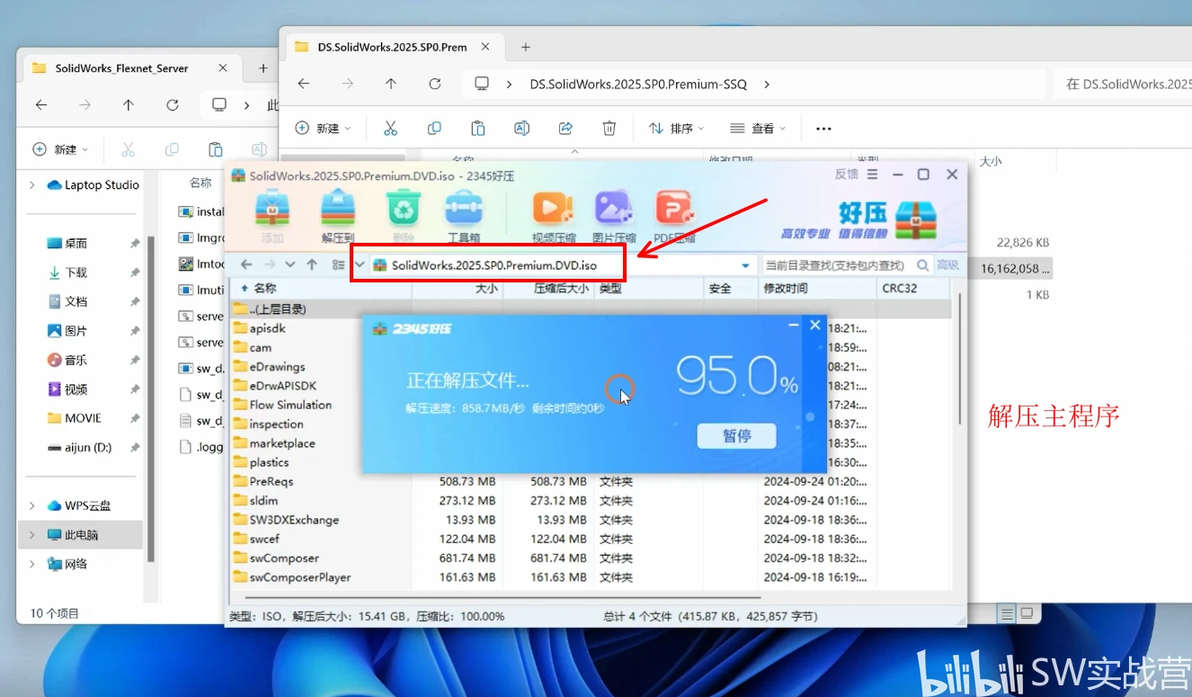1192x697 pixels.
Task: Open the 新建 dropdown in DS.SolidWorks explorer
Action: 323,128
